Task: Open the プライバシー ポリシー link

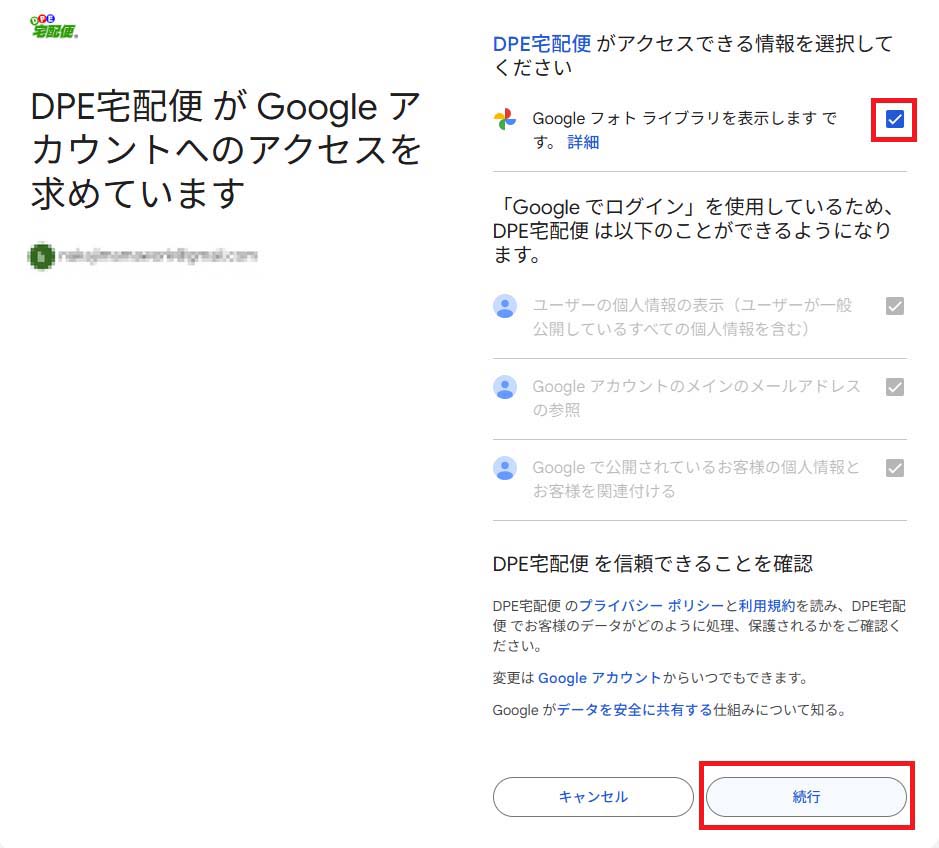Action: coord(652,605)
